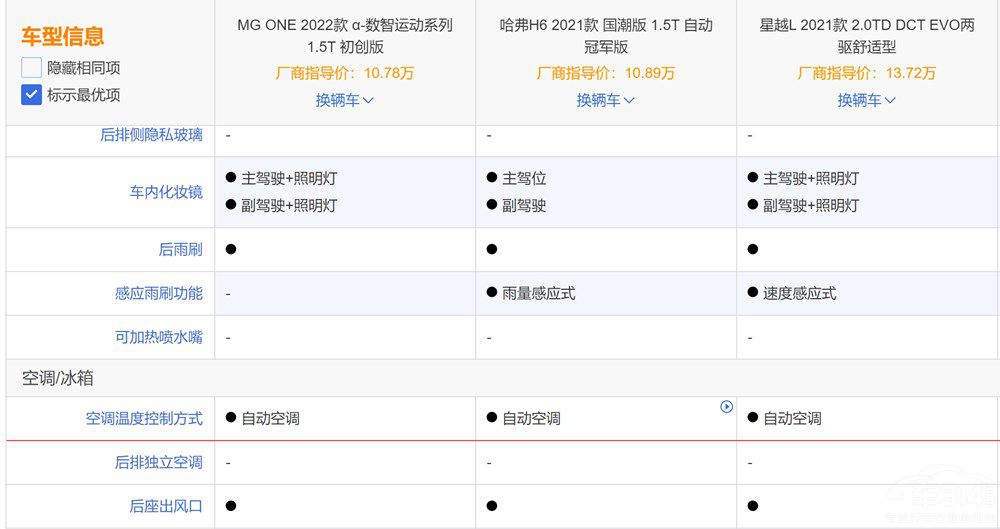1000x529 pixels.
Task: Uncheck the 标示最优项 checkbox
Action: [31, 95]
